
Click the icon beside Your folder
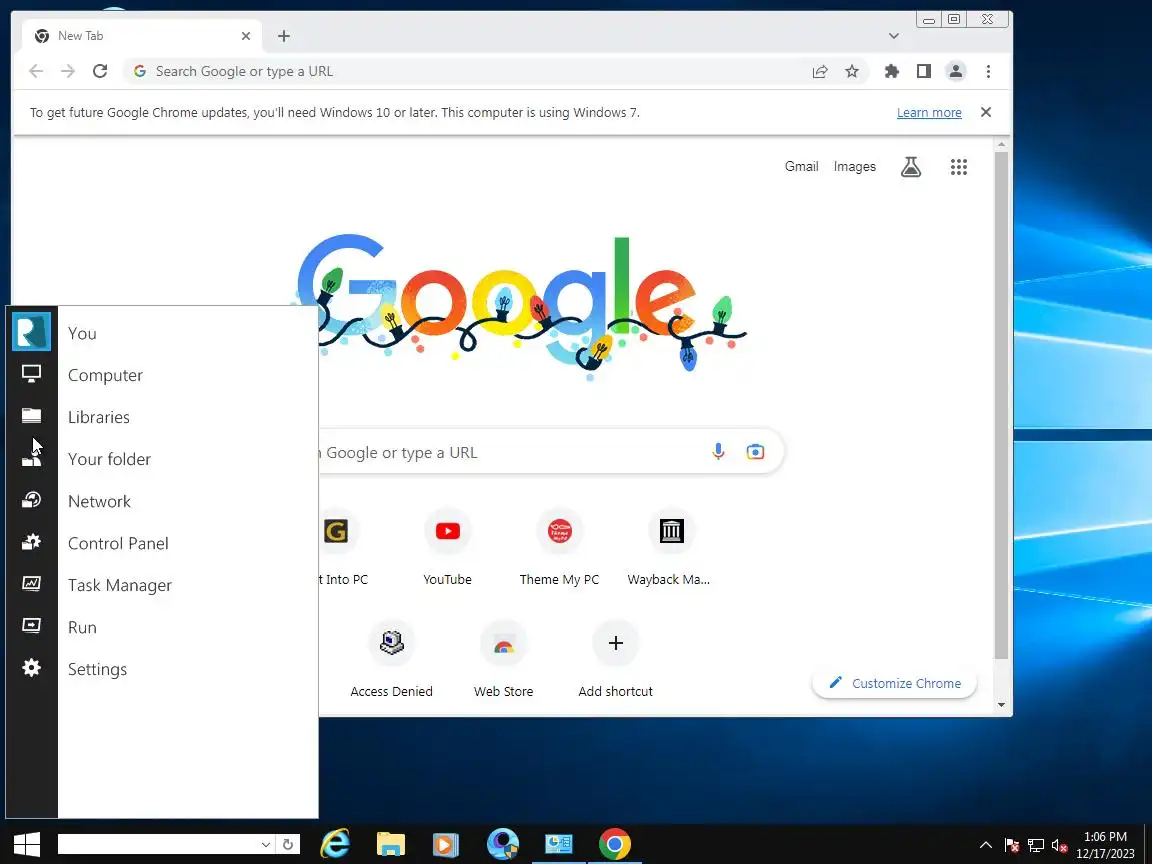click(31, 458)
